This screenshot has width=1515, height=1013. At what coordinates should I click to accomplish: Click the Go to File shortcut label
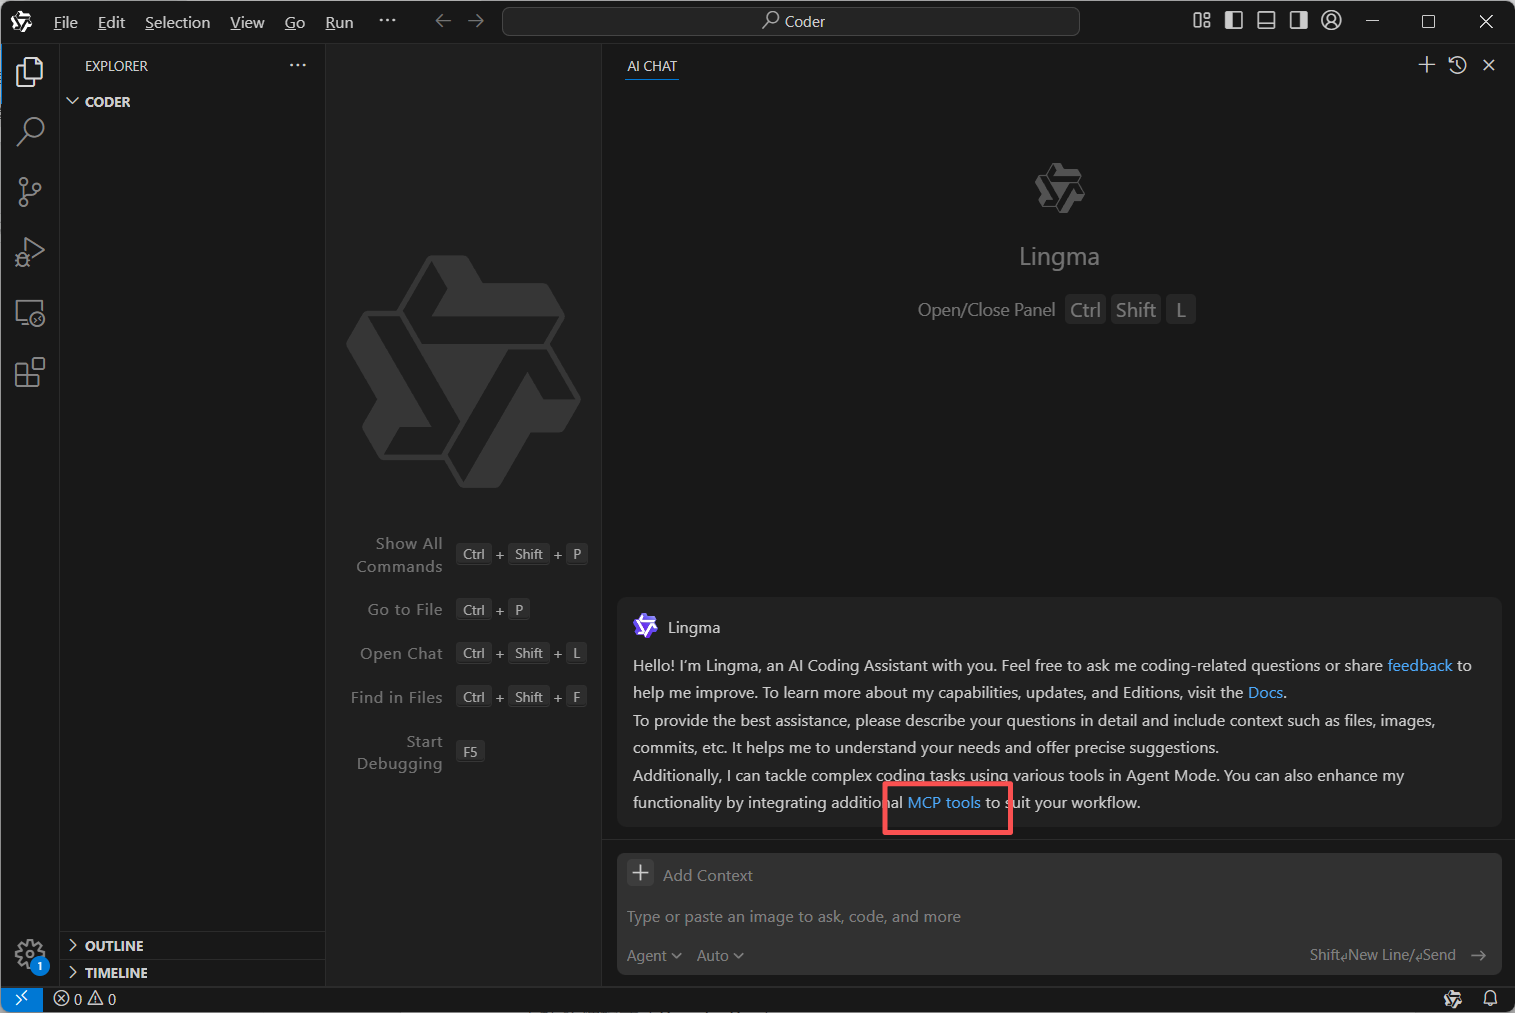pos(405,610)
